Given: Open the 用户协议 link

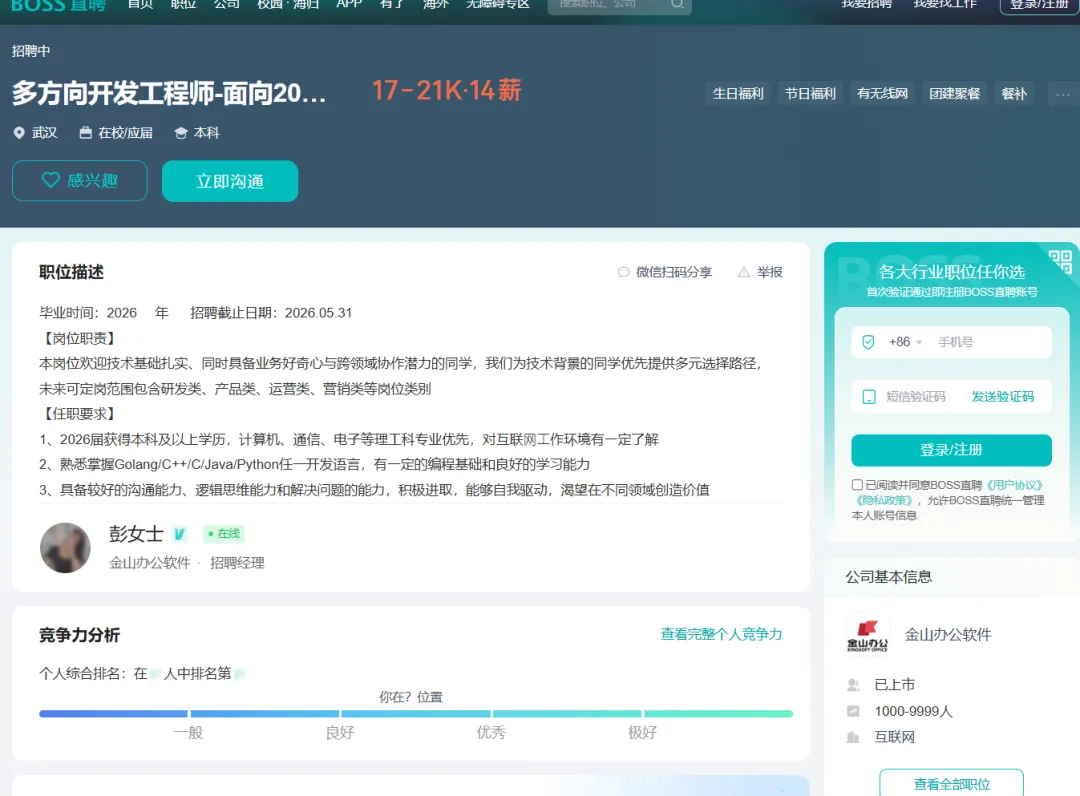Looking at the screenshot, I should tap(1015, 485).
